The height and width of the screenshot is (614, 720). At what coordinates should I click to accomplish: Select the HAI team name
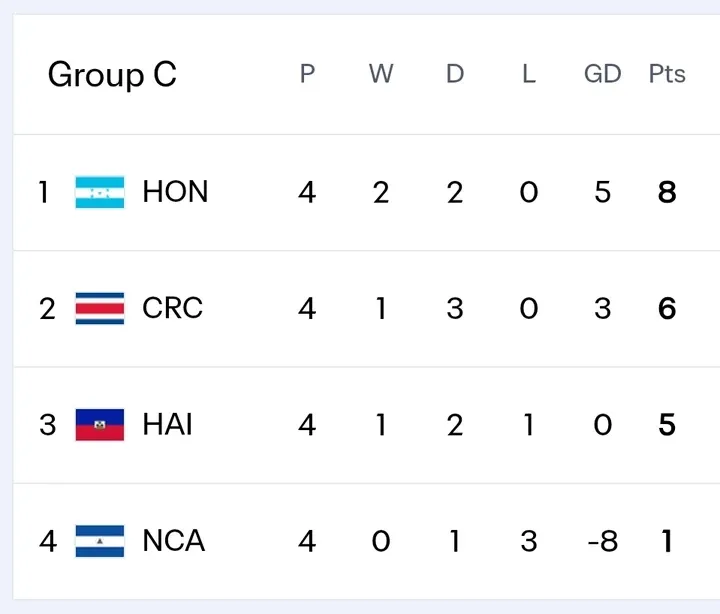pyautogui.click(x=167, y=425)
